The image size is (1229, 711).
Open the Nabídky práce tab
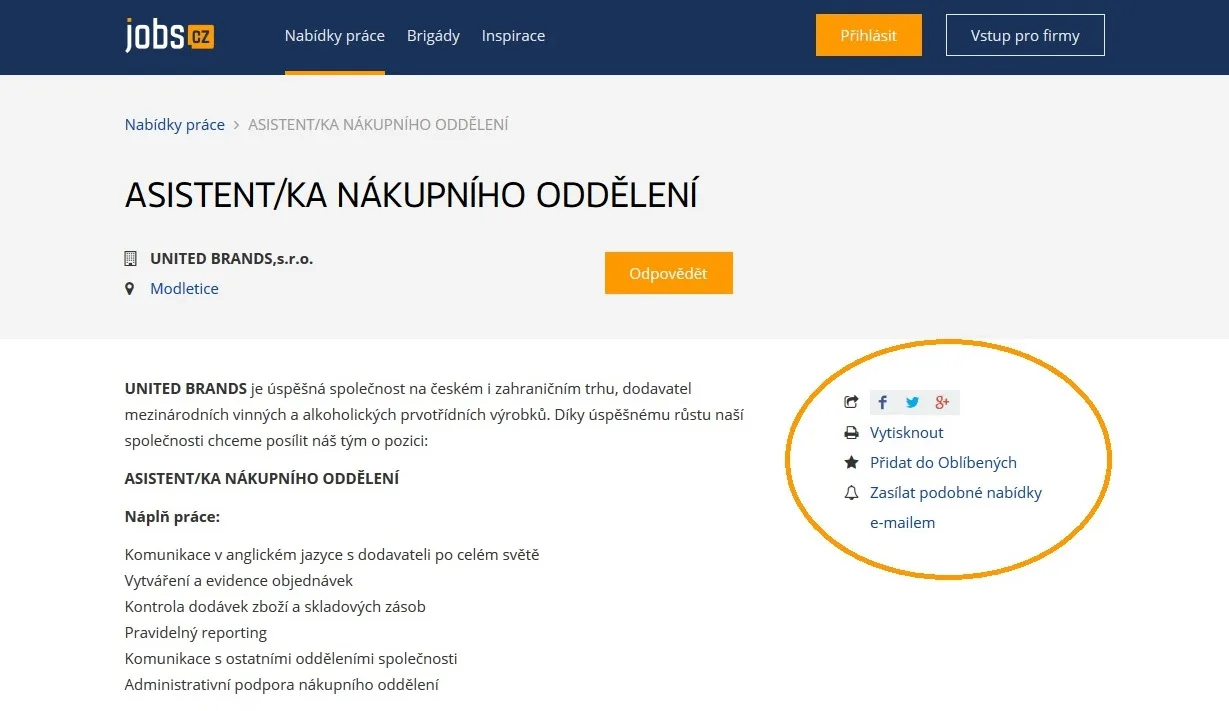334,36
